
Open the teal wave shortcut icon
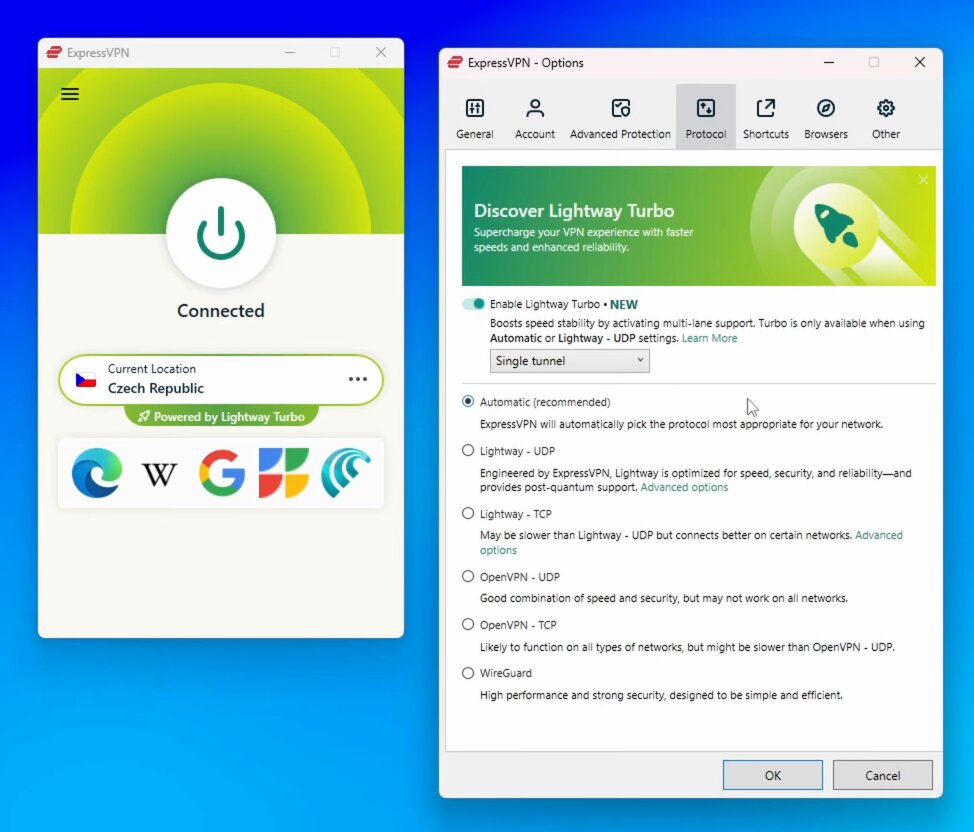click(346, 473)
